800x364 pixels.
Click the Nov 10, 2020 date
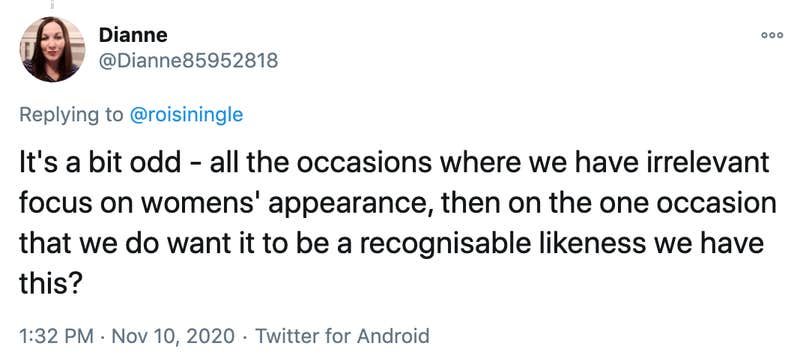pyautogui.click(x=173, y=336)
